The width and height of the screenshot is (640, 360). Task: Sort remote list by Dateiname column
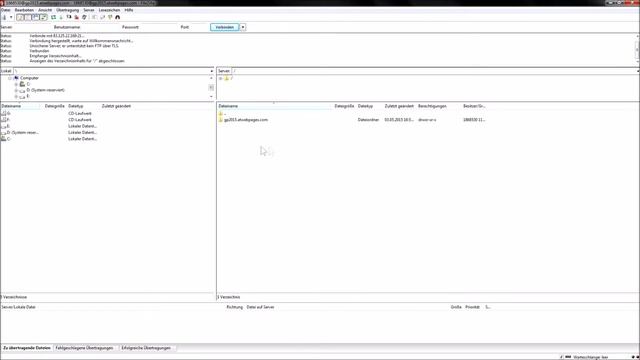pyautogui.click(x=275, y=106)
